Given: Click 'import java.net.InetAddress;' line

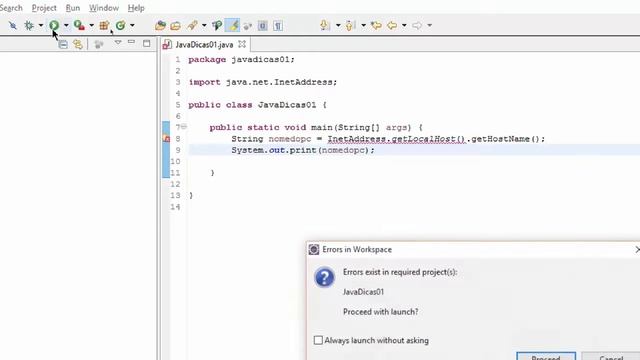Looking at the screenshot, I should pos(263,82).
